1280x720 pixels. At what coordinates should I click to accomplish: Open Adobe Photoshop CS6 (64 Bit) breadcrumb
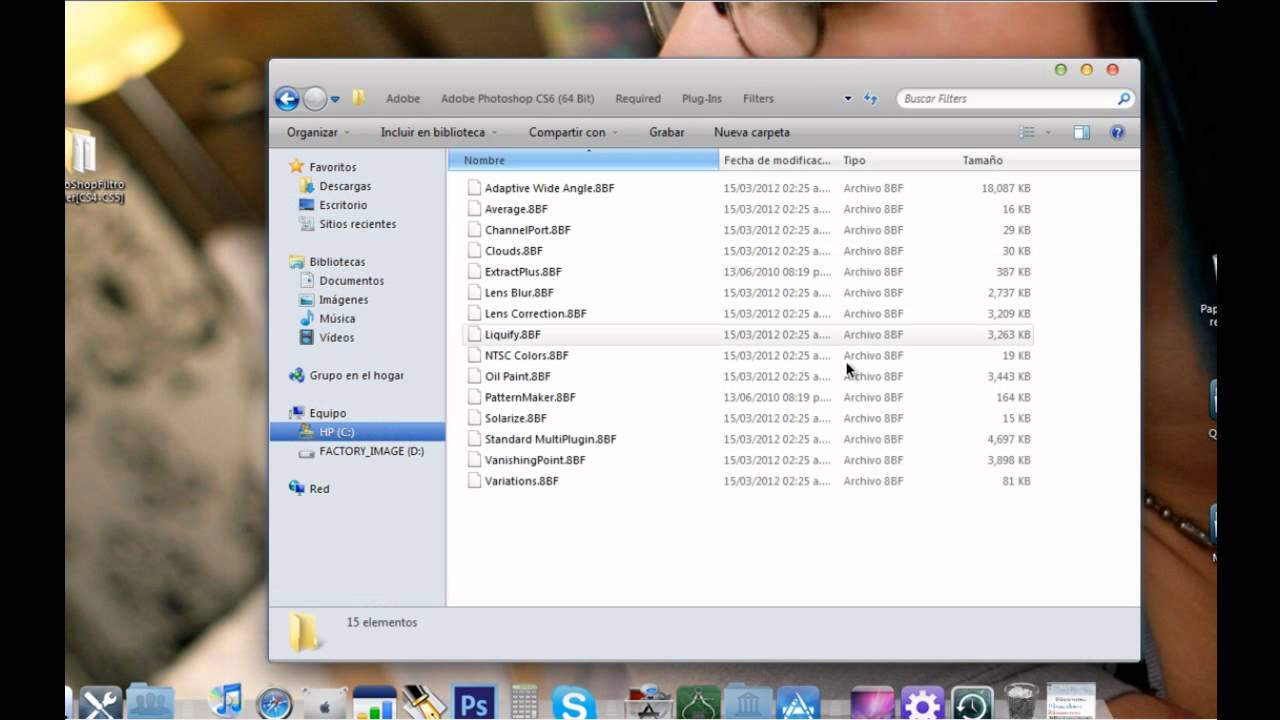[x=517, y=99]
